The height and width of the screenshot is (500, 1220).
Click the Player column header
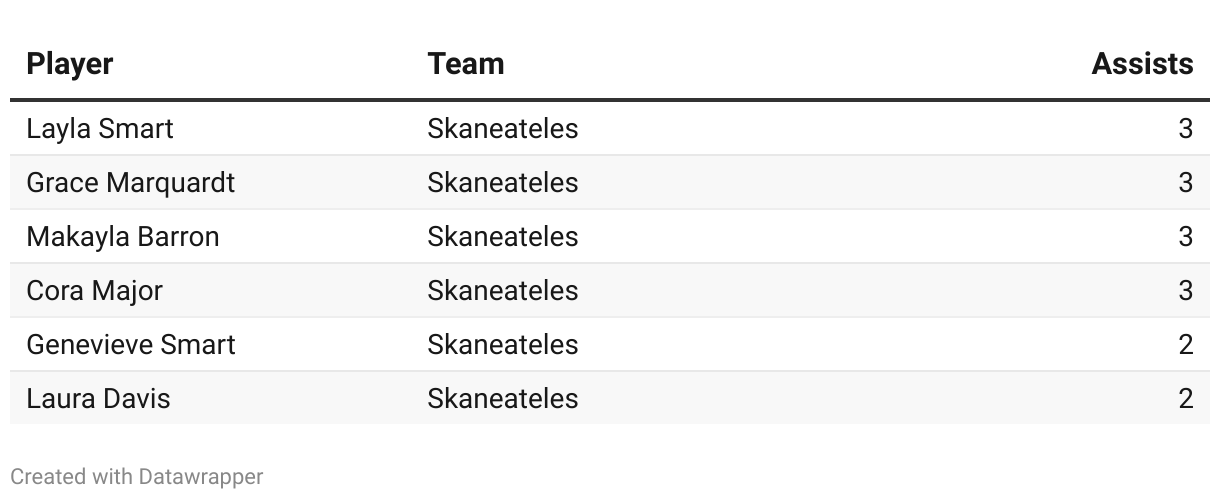click(x=70, y=64)
